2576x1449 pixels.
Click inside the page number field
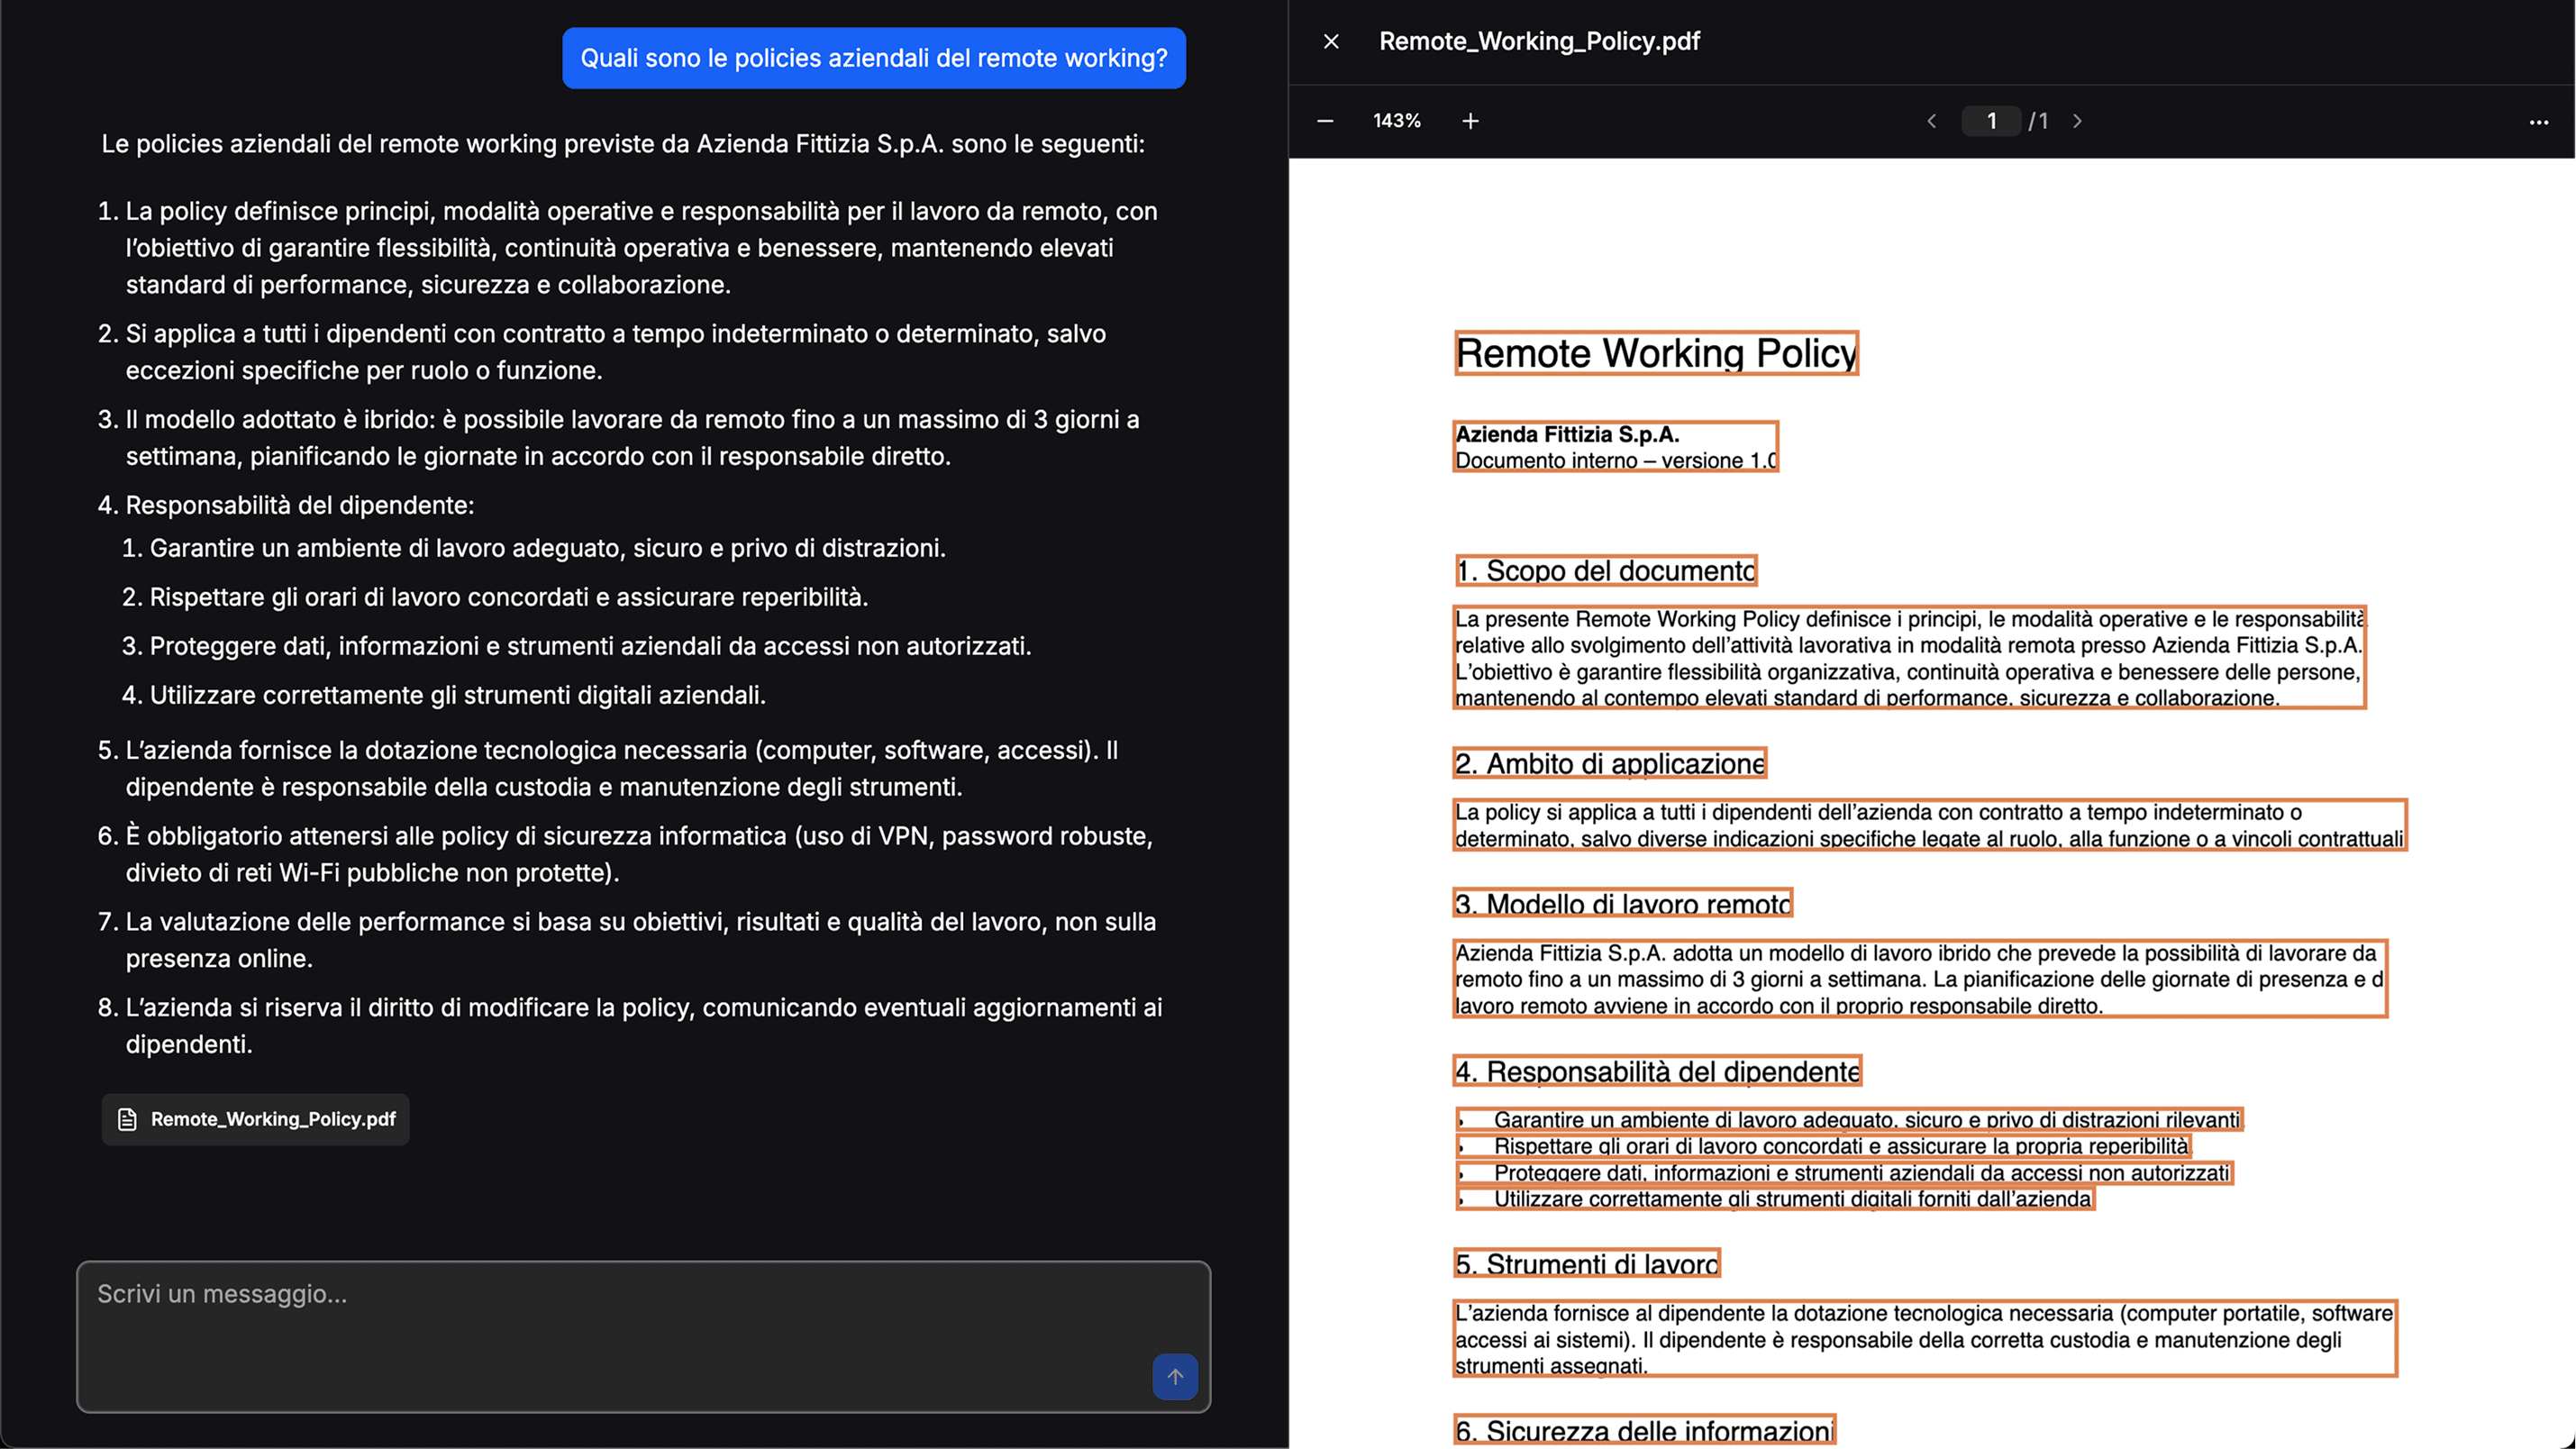click(1991, 120)
